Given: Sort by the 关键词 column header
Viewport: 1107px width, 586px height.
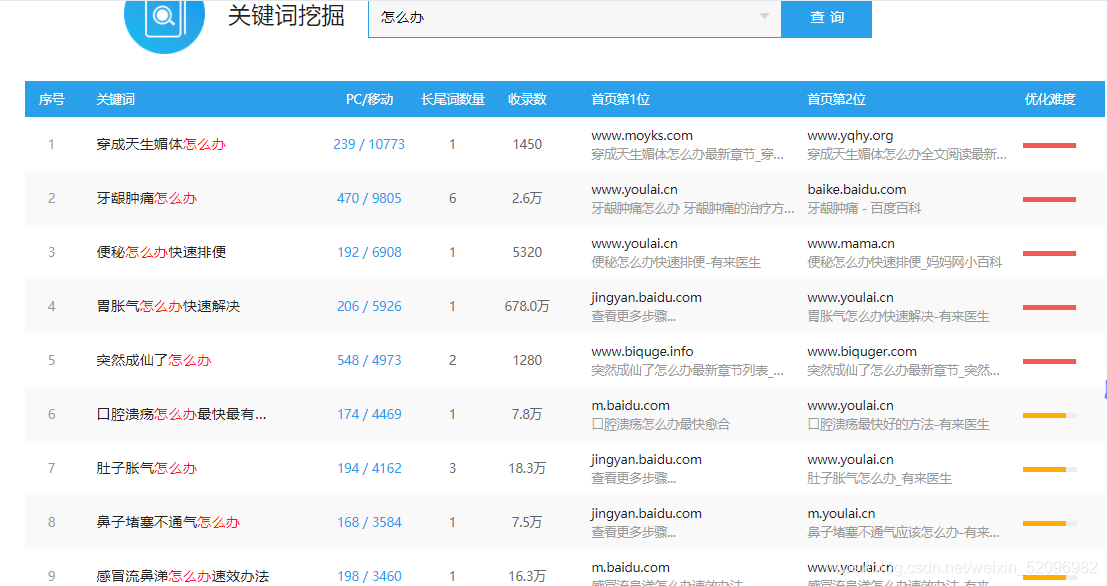Looking at the screenshot, I should click(116, 100).
